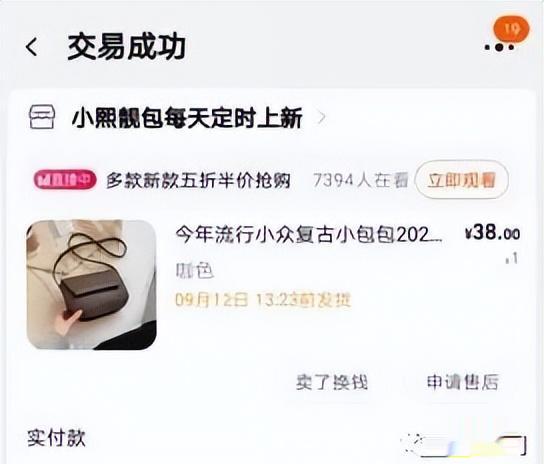Tap the 交易成功 page title

[126, 47]
